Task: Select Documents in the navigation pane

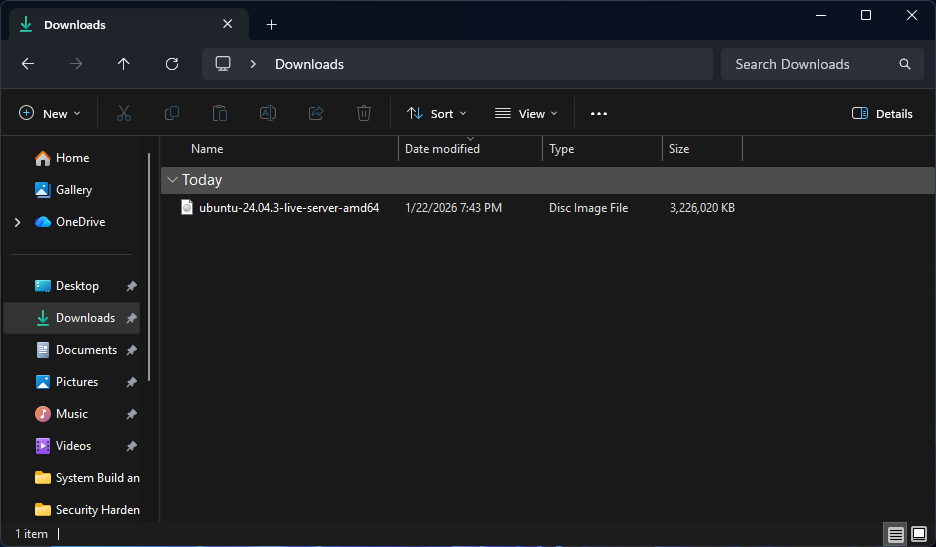Action: pyautogui.click(x=86, y=350)
